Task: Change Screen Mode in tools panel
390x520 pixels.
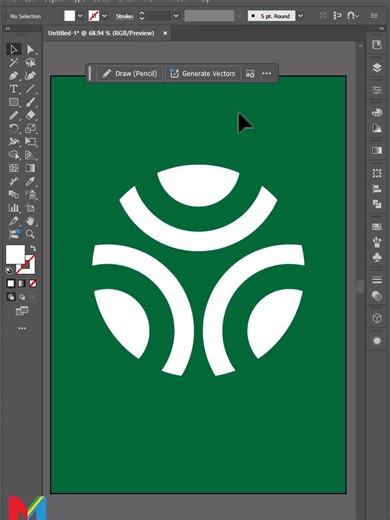Action: [x=22, y=311]
